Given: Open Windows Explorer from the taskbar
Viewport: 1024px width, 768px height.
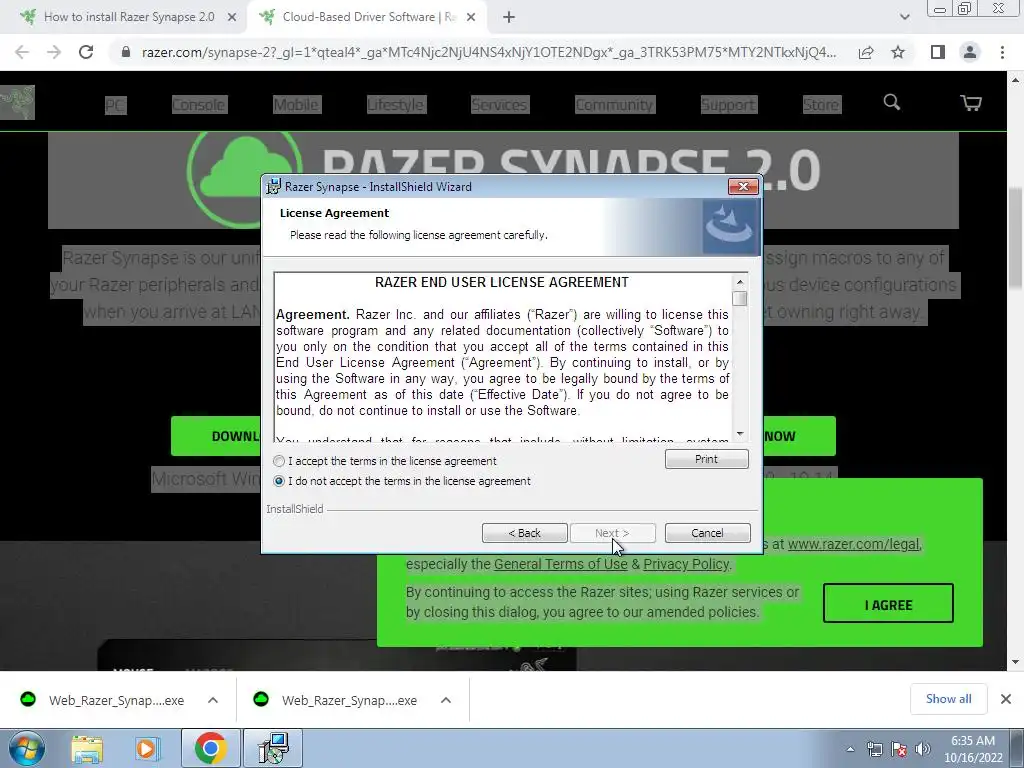Looking at the screenshot, I should [x=87, y=749].
